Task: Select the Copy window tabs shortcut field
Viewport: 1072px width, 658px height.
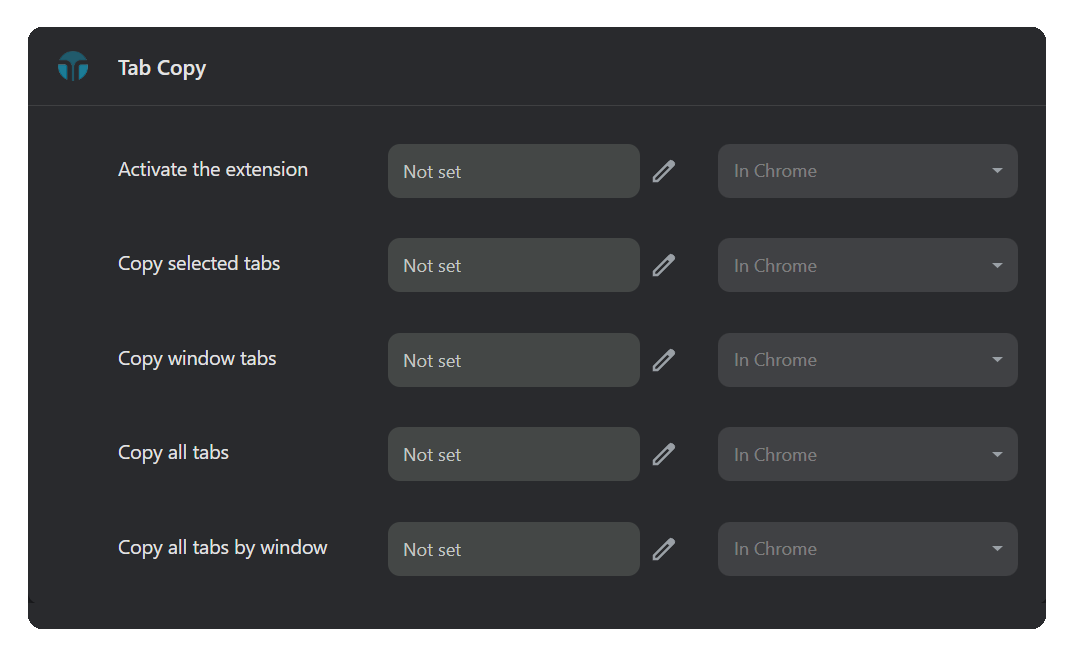Action: 513,360
